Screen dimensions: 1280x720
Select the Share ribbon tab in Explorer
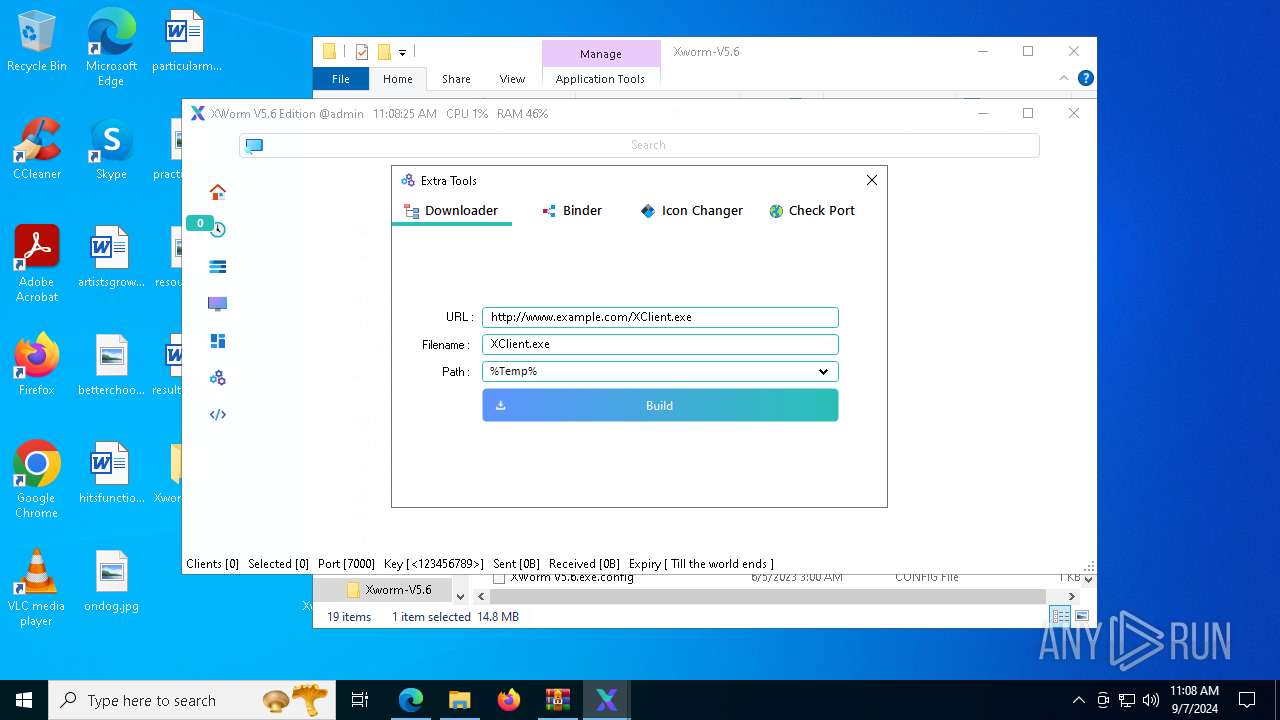[x=456, y=79]
